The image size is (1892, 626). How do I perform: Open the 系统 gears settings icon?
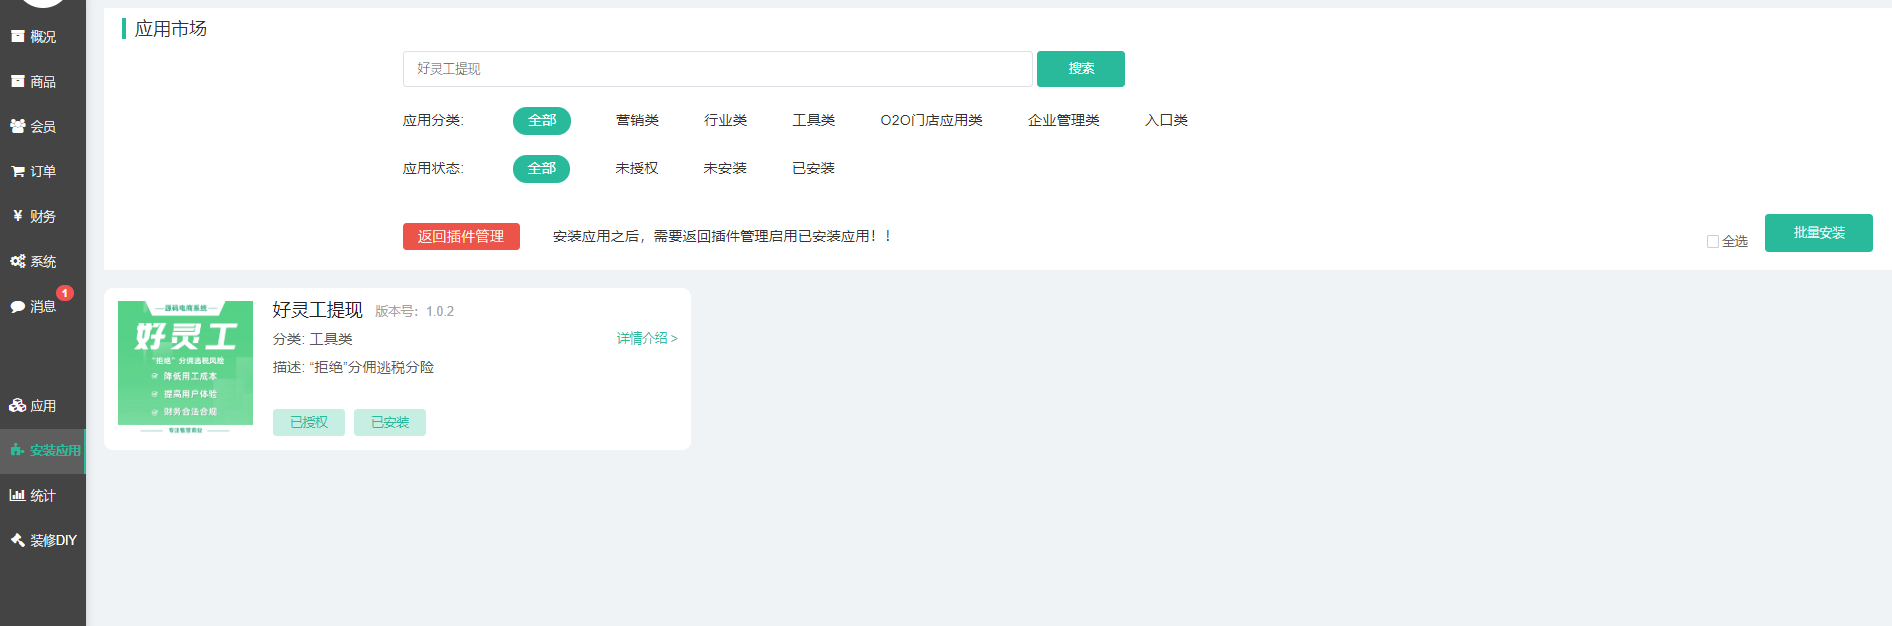(x=18, y=261)
